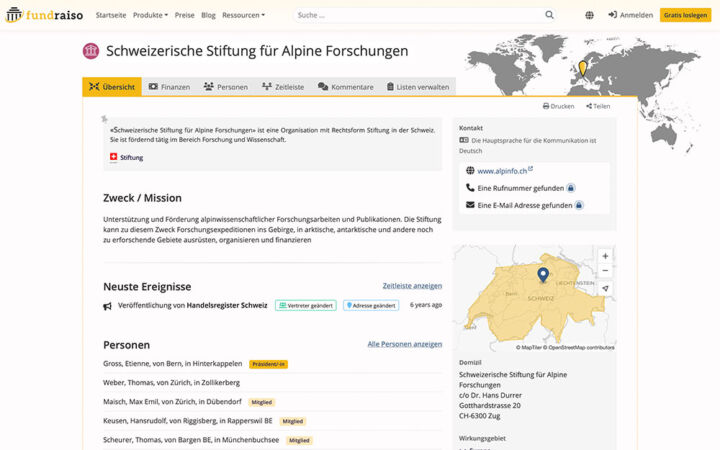Click the Vertreter geändert badge

point(306,305)
